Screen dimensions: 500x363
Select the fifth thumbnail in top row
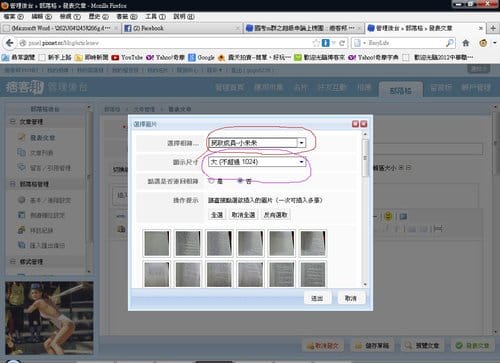(x=282, y=243)
